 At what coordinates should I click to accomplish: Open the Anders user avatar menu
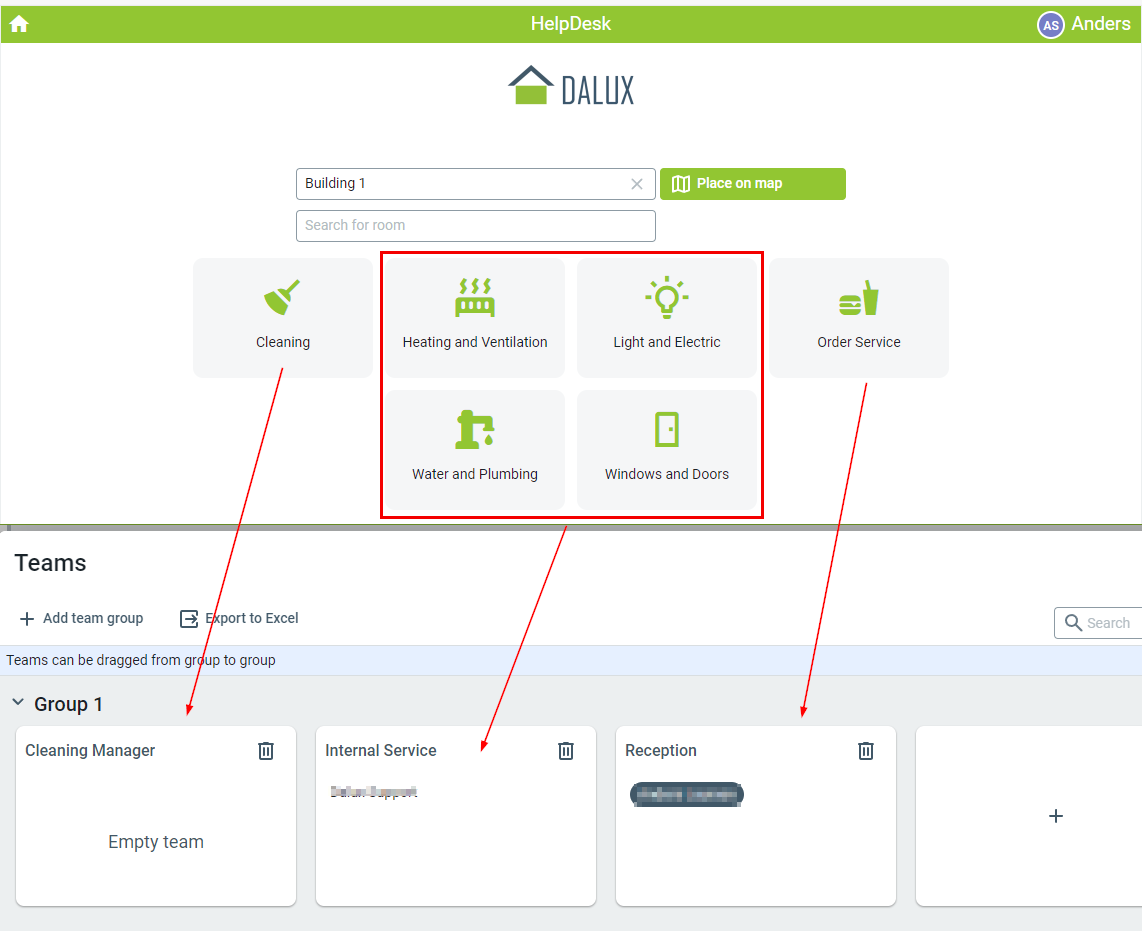coord(1050,25)
